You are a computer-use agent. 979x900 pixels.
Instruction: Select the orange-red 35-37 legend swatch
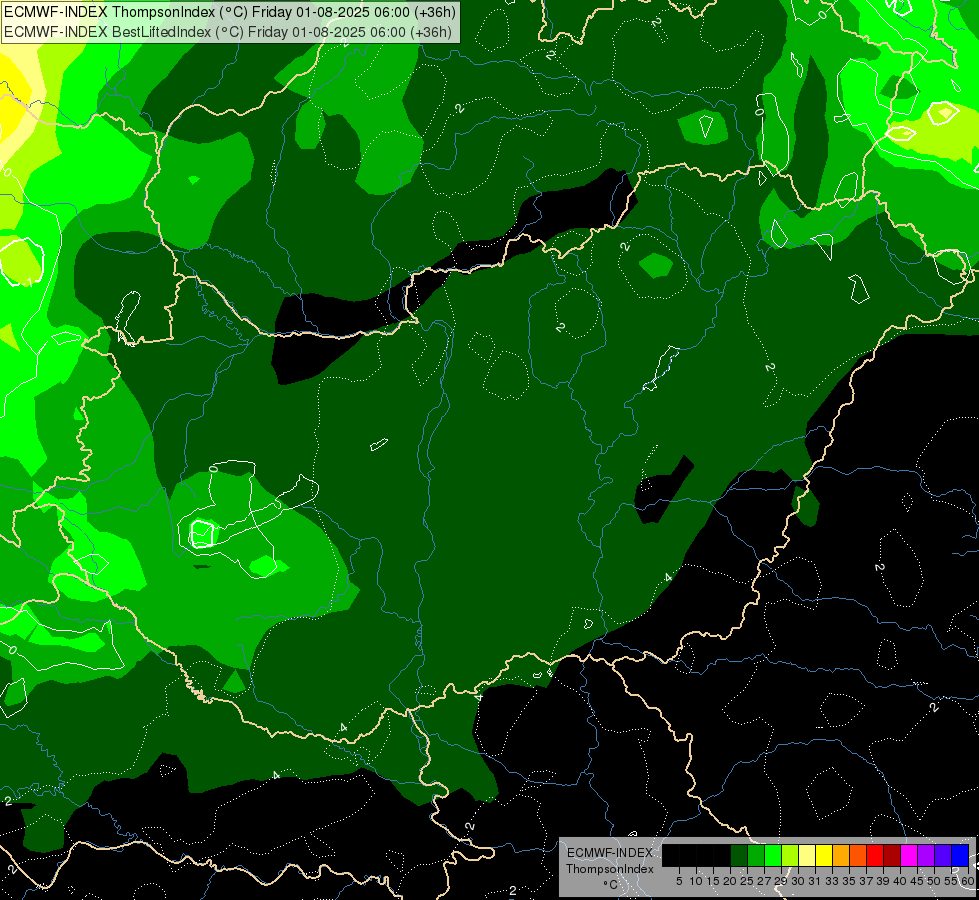click(x=858, y=855)
